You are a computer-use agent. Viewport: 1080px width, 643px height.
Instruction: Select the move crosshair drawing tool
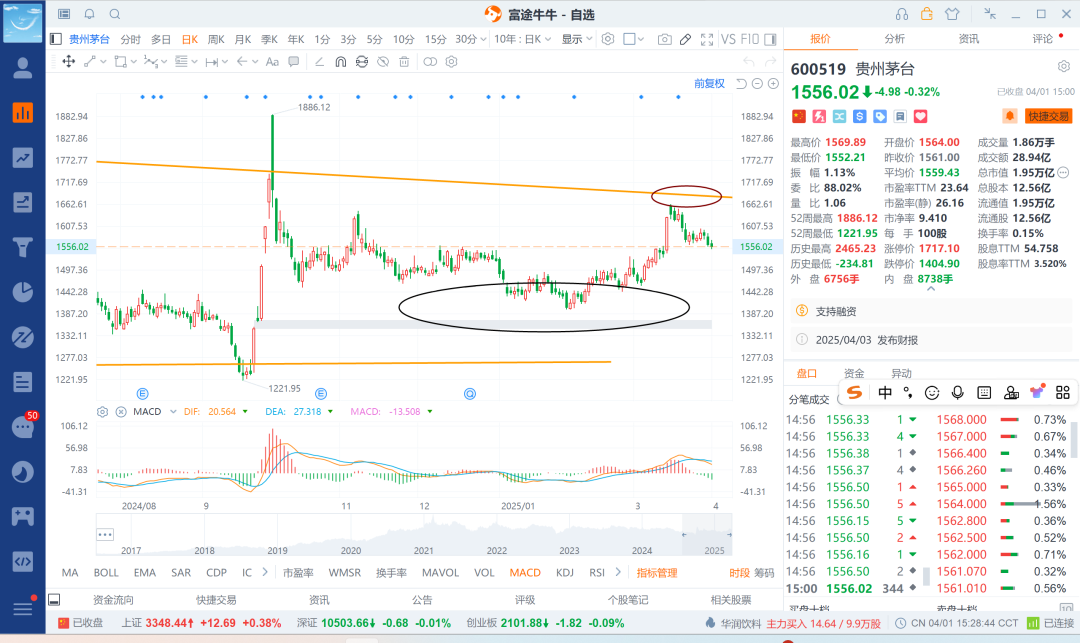point(68,62)
